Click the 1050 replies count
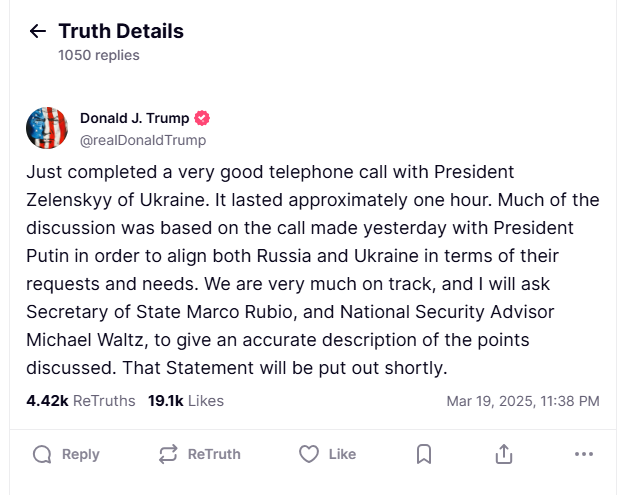 point(99,55)
